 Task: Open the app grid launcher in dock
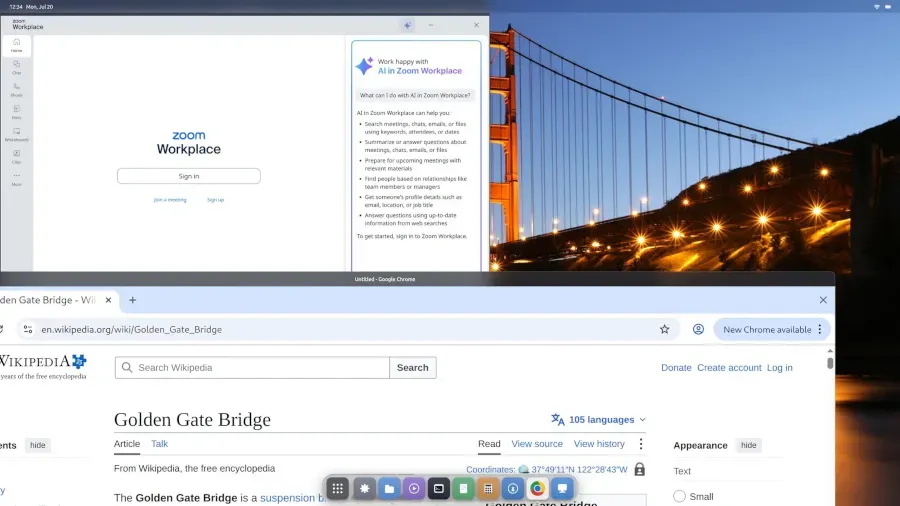click(x=338, y=489)
